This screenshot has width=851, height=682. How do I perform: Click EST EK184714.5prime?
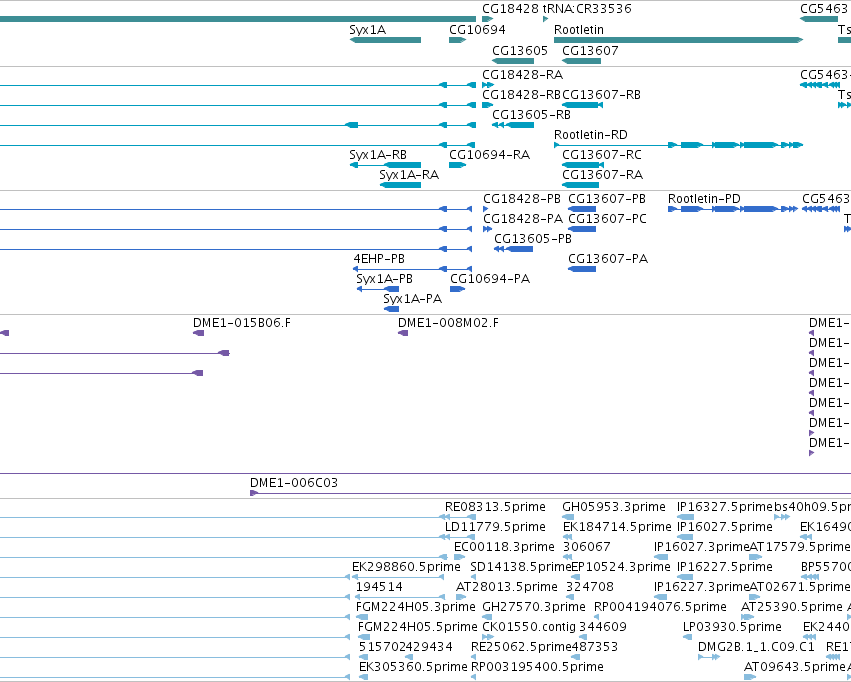[x=617, y=527]
